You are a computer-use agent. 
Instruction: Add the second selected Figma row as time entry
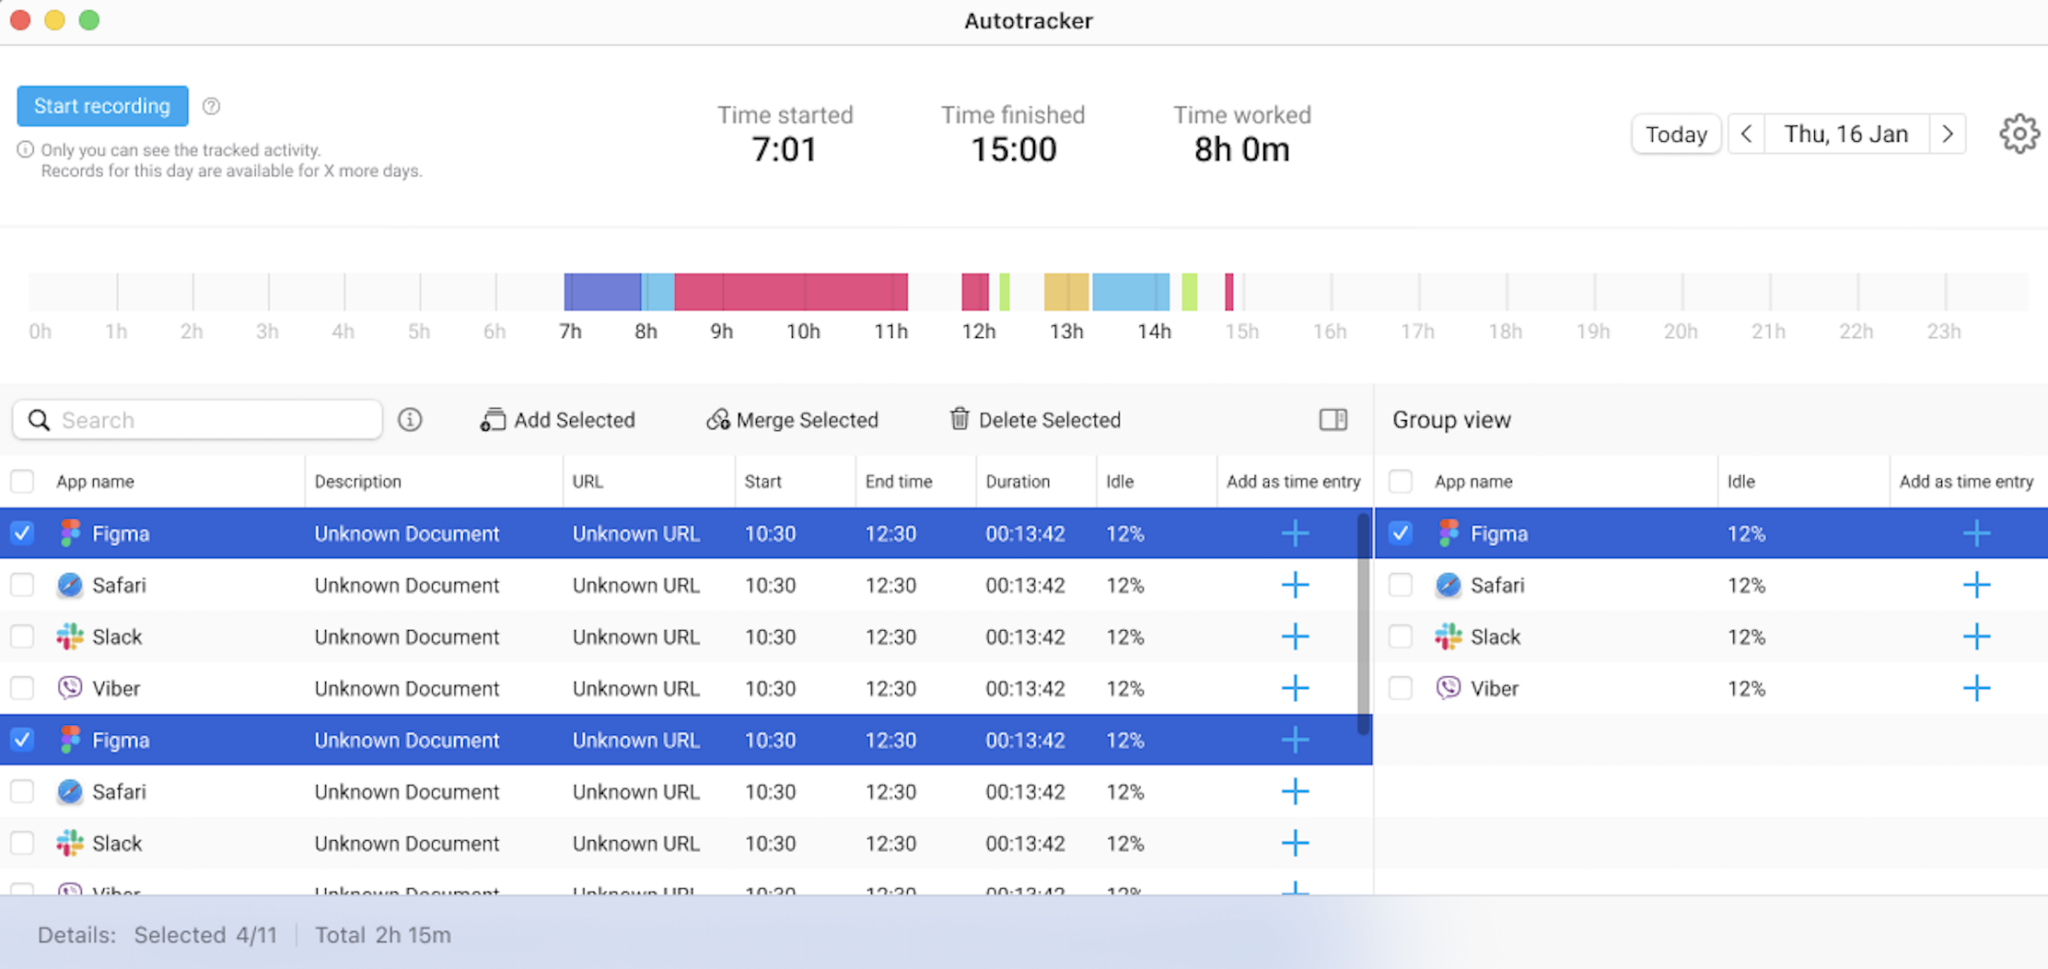click(1295, 740)
